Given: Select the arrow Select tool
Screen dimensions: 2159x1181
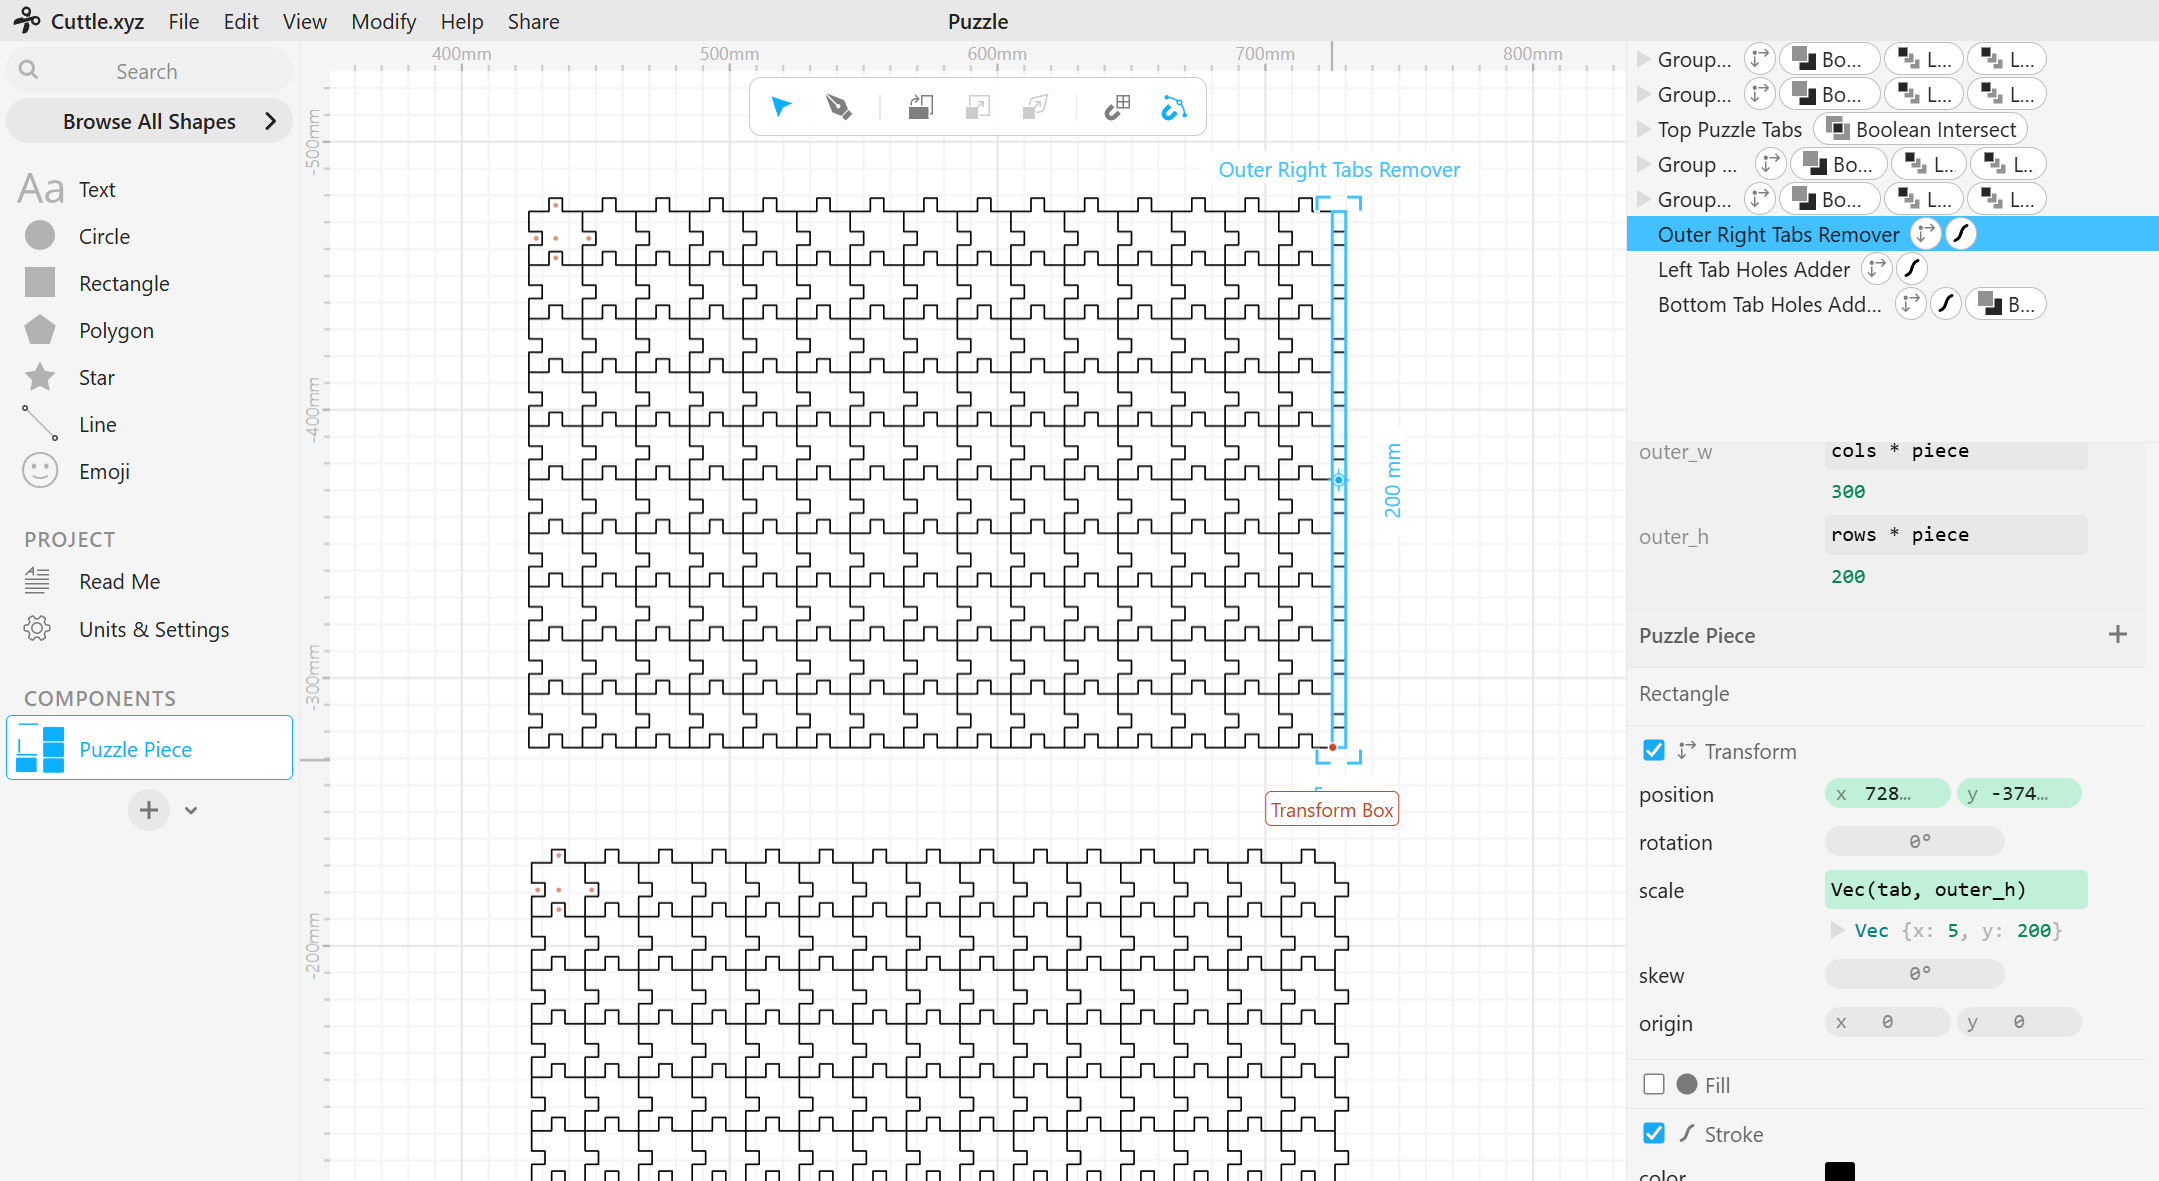Looking at the screenshot, I should pyautogui.click(x=781, y=107).
